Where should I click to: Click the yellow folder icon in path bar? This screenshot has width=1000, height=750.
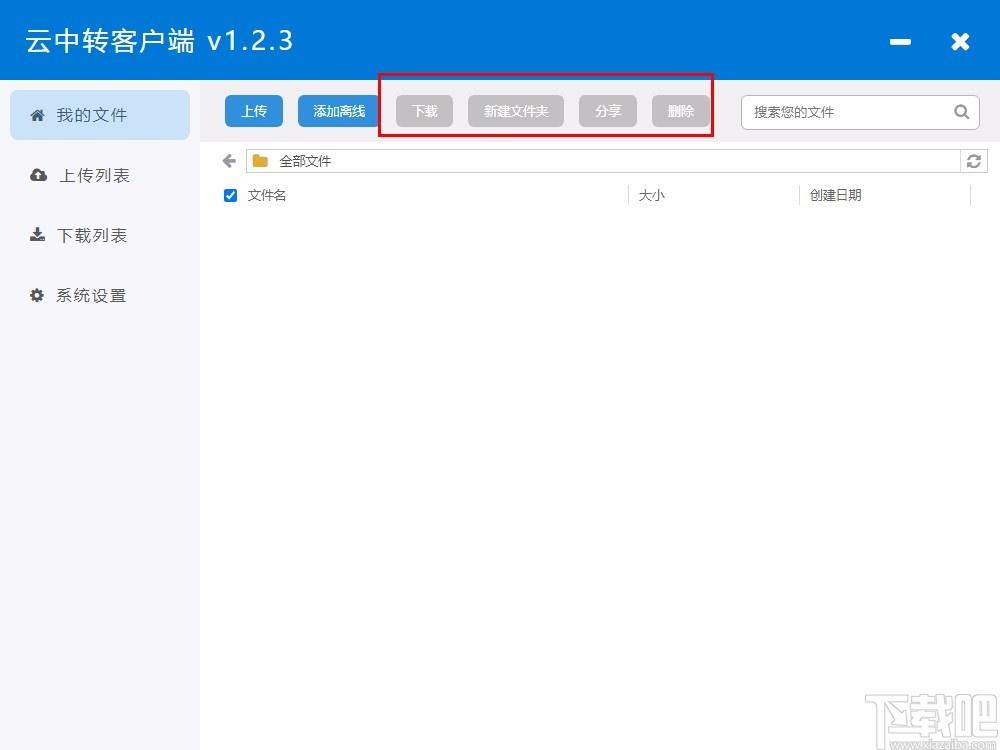coord(260,161)
